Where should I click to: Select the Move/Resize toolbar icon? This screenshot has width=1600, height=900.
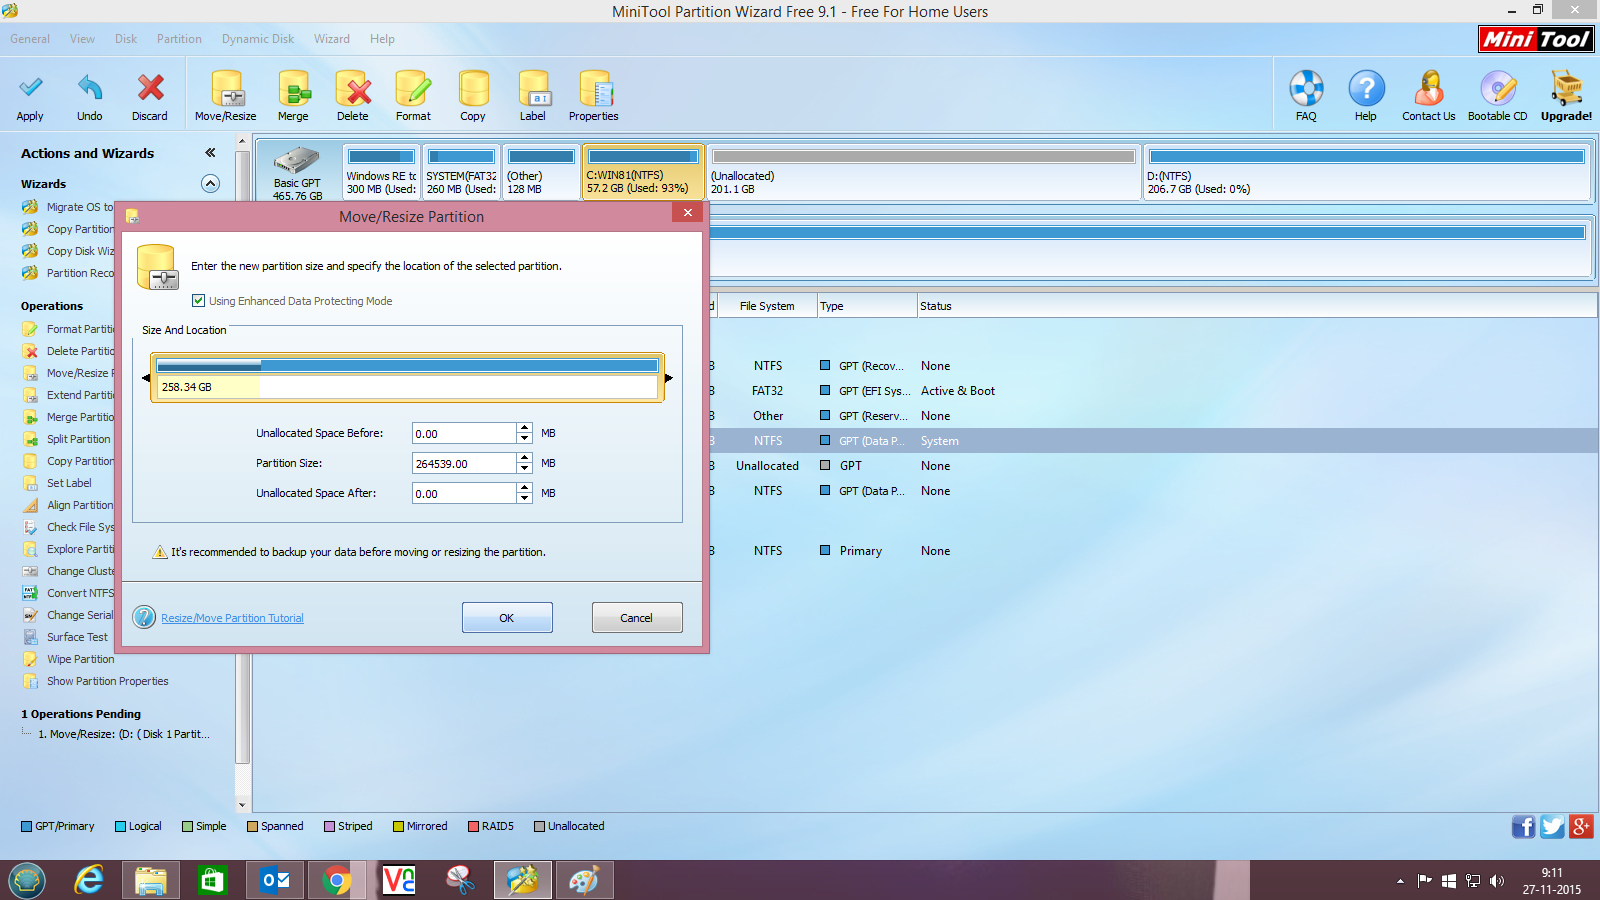coord(226,88)
